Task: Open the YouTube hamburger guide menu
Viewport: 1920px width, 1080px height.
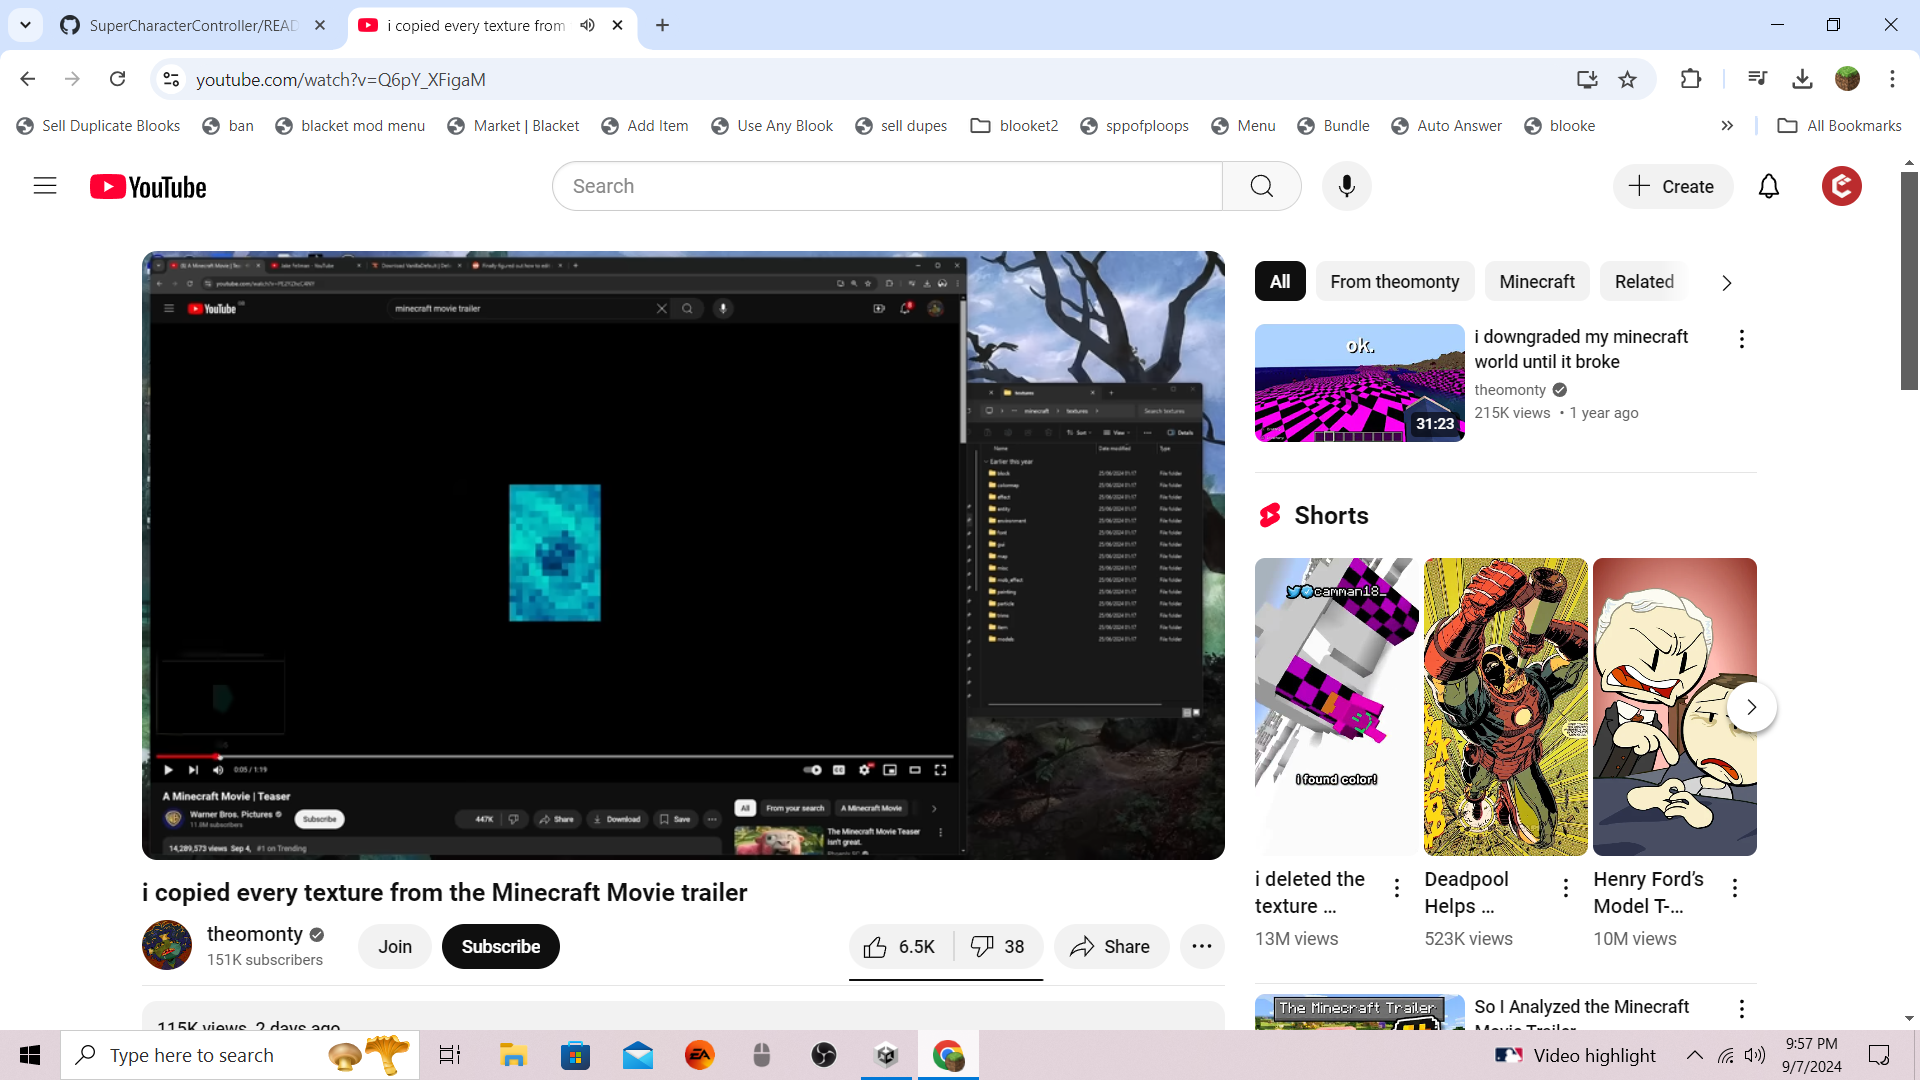Action: click(45, 186)
